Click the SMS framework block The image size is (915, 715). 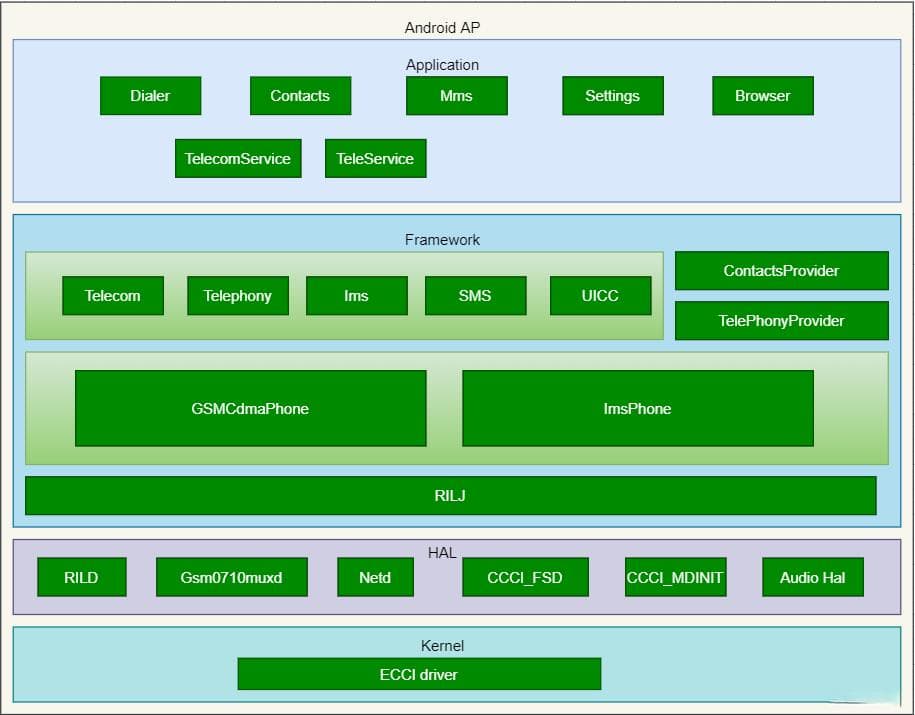coord(476,296)
